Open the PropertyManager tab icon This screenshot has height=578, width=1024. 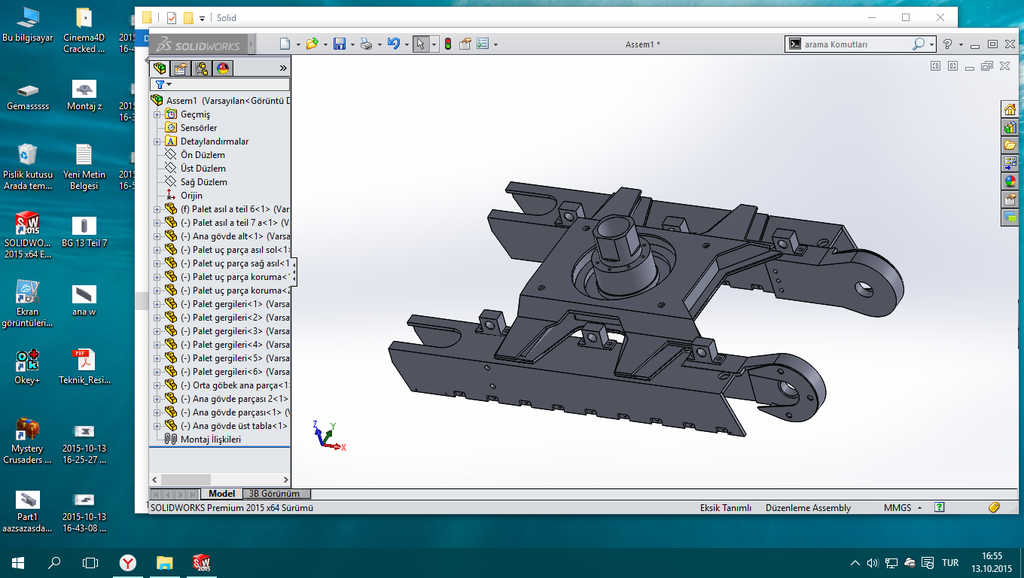[180, 68]
